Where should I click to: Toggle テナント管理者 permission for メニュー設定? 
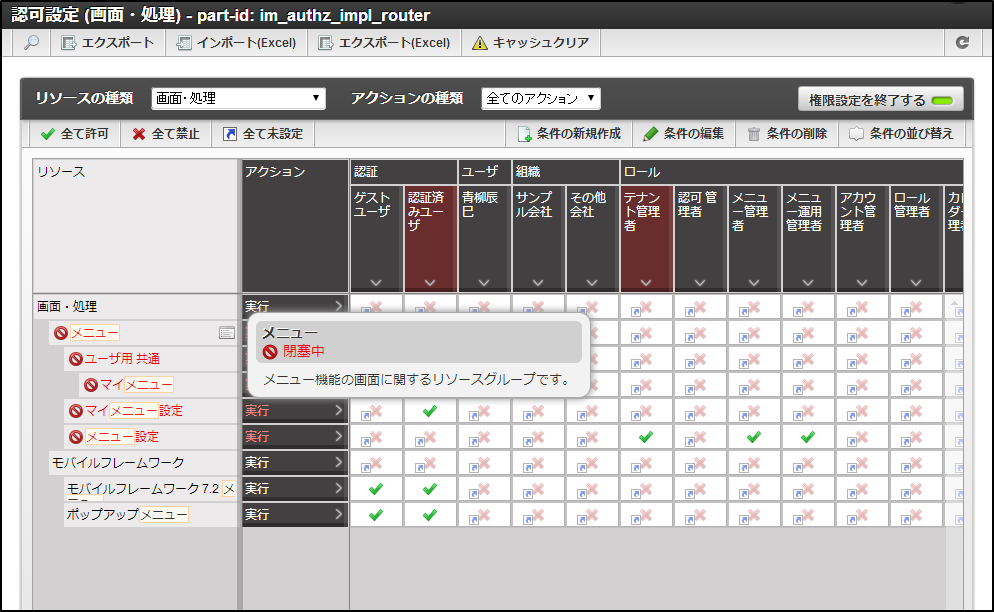[x=645, y=436]
